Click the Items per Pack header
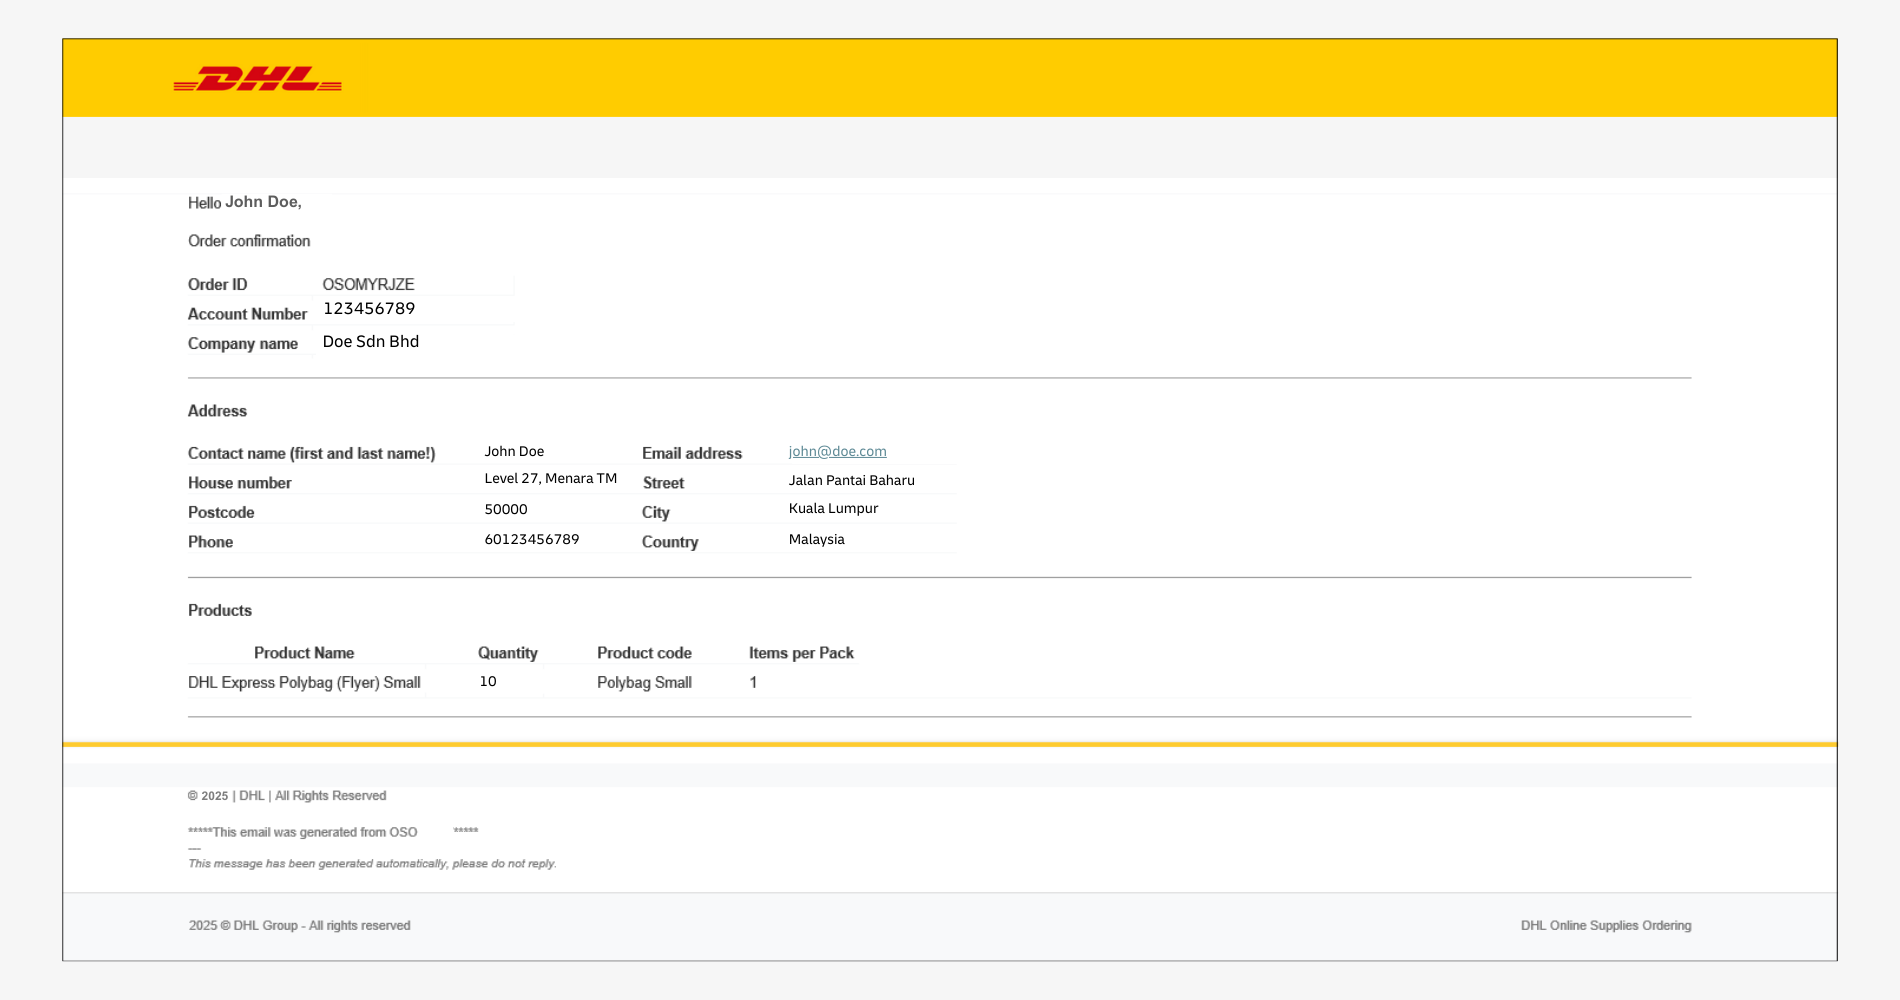 coord(801,653)
